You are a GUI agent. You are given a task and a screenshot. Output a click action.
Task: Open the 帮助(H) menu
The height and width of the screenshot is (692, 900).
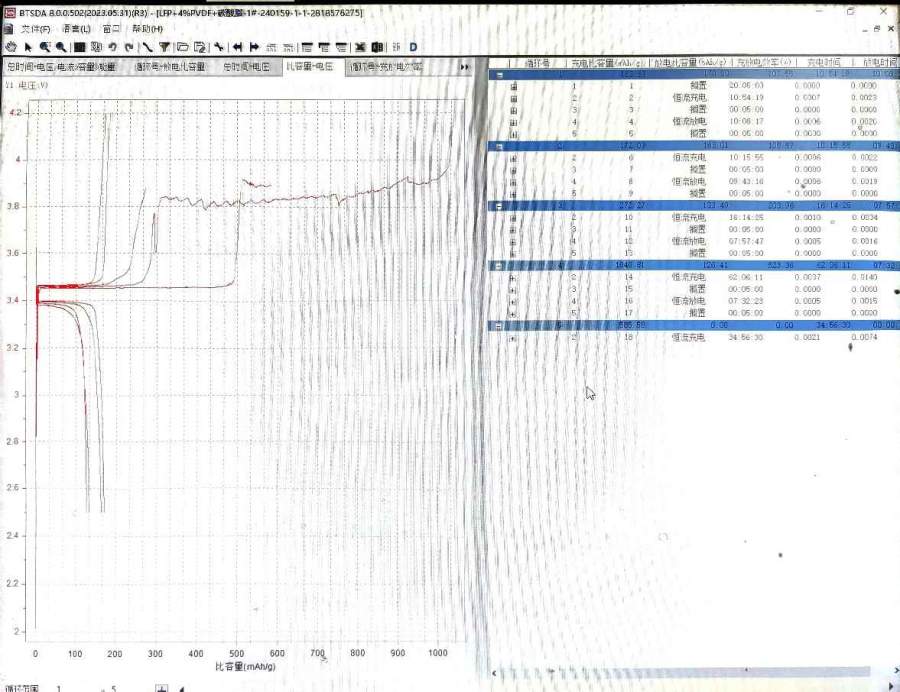click(148, 29)
